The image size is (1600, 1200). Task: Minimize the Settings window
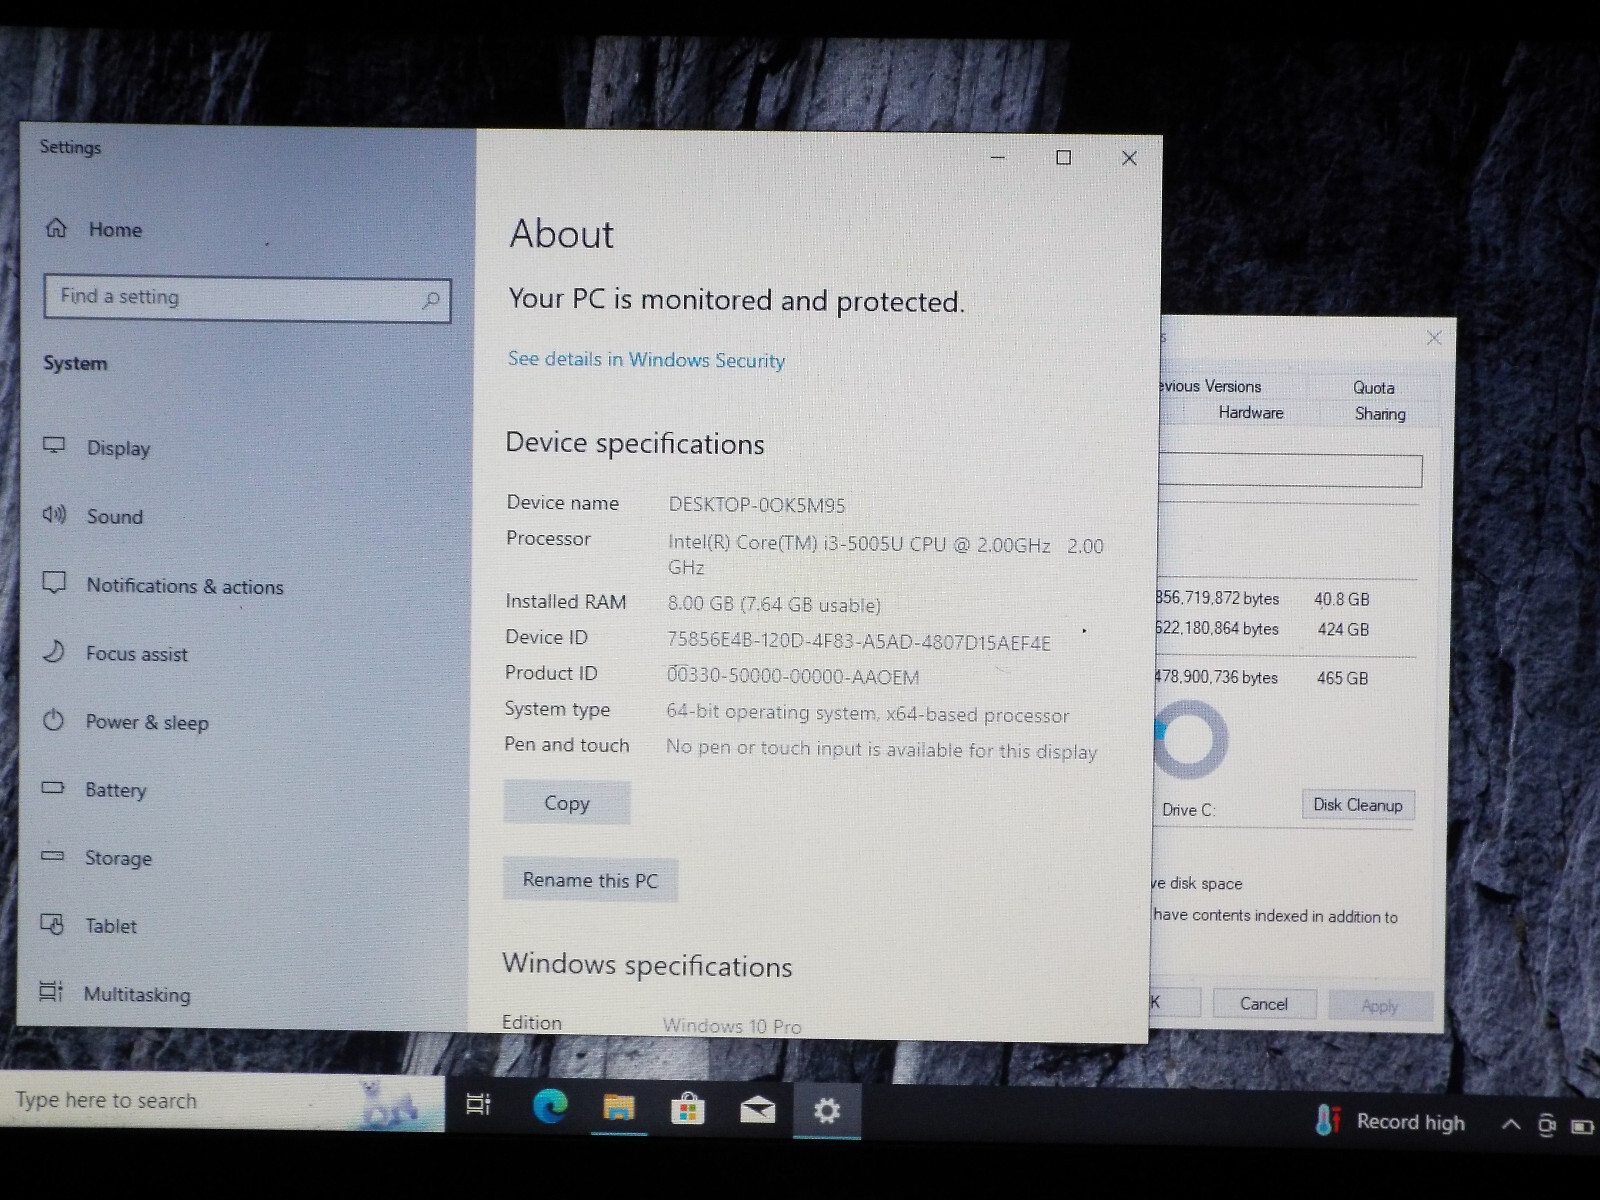tap(998, 157)
